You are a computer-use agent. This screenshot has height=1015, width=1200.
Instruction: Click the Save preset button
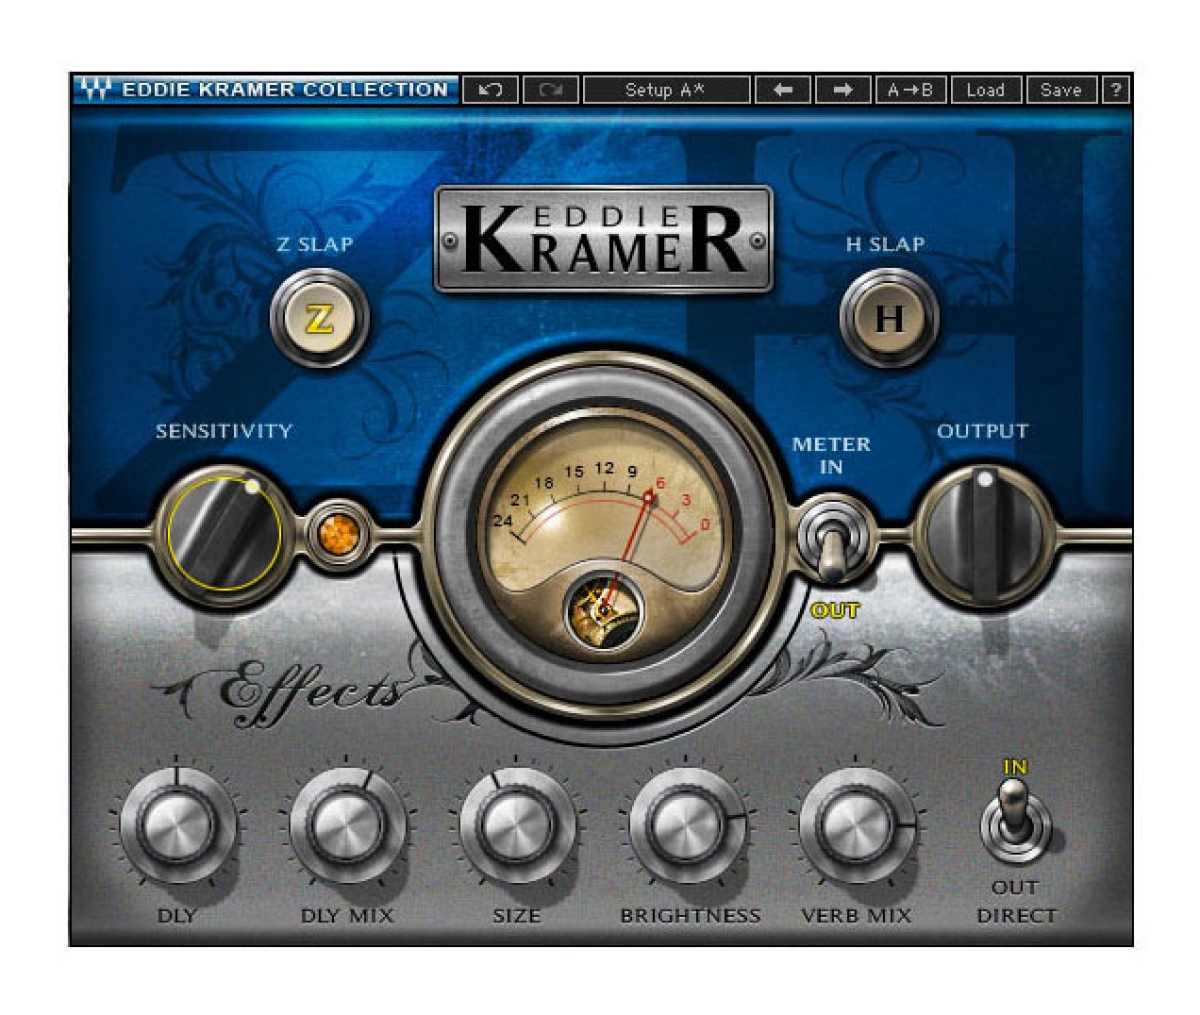[x=1060, y=90]
